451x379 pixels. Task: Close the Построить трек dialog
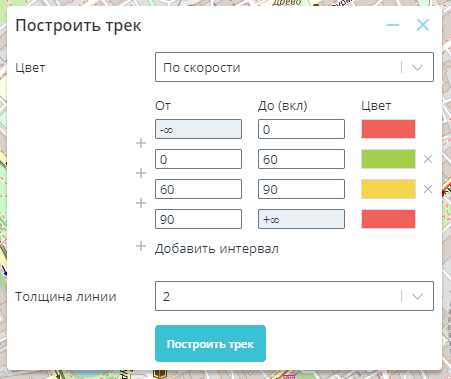[423, 25]
